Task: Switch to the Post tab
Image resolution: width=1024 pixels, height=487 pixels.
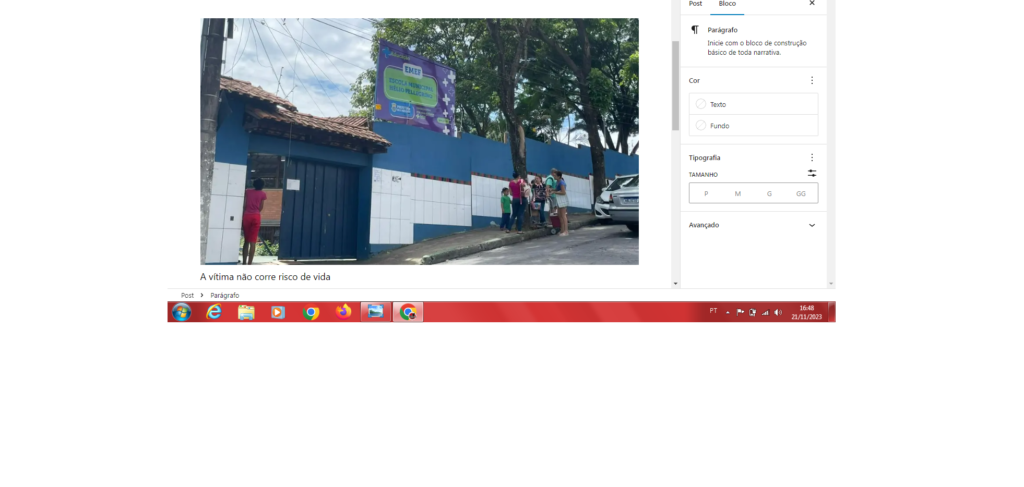Action: tap(695, 4)
